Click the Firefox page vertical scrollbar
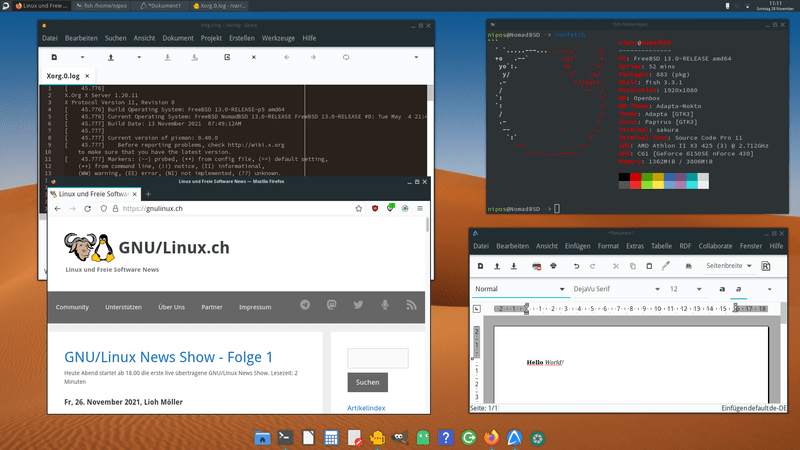 pos(428,225)
